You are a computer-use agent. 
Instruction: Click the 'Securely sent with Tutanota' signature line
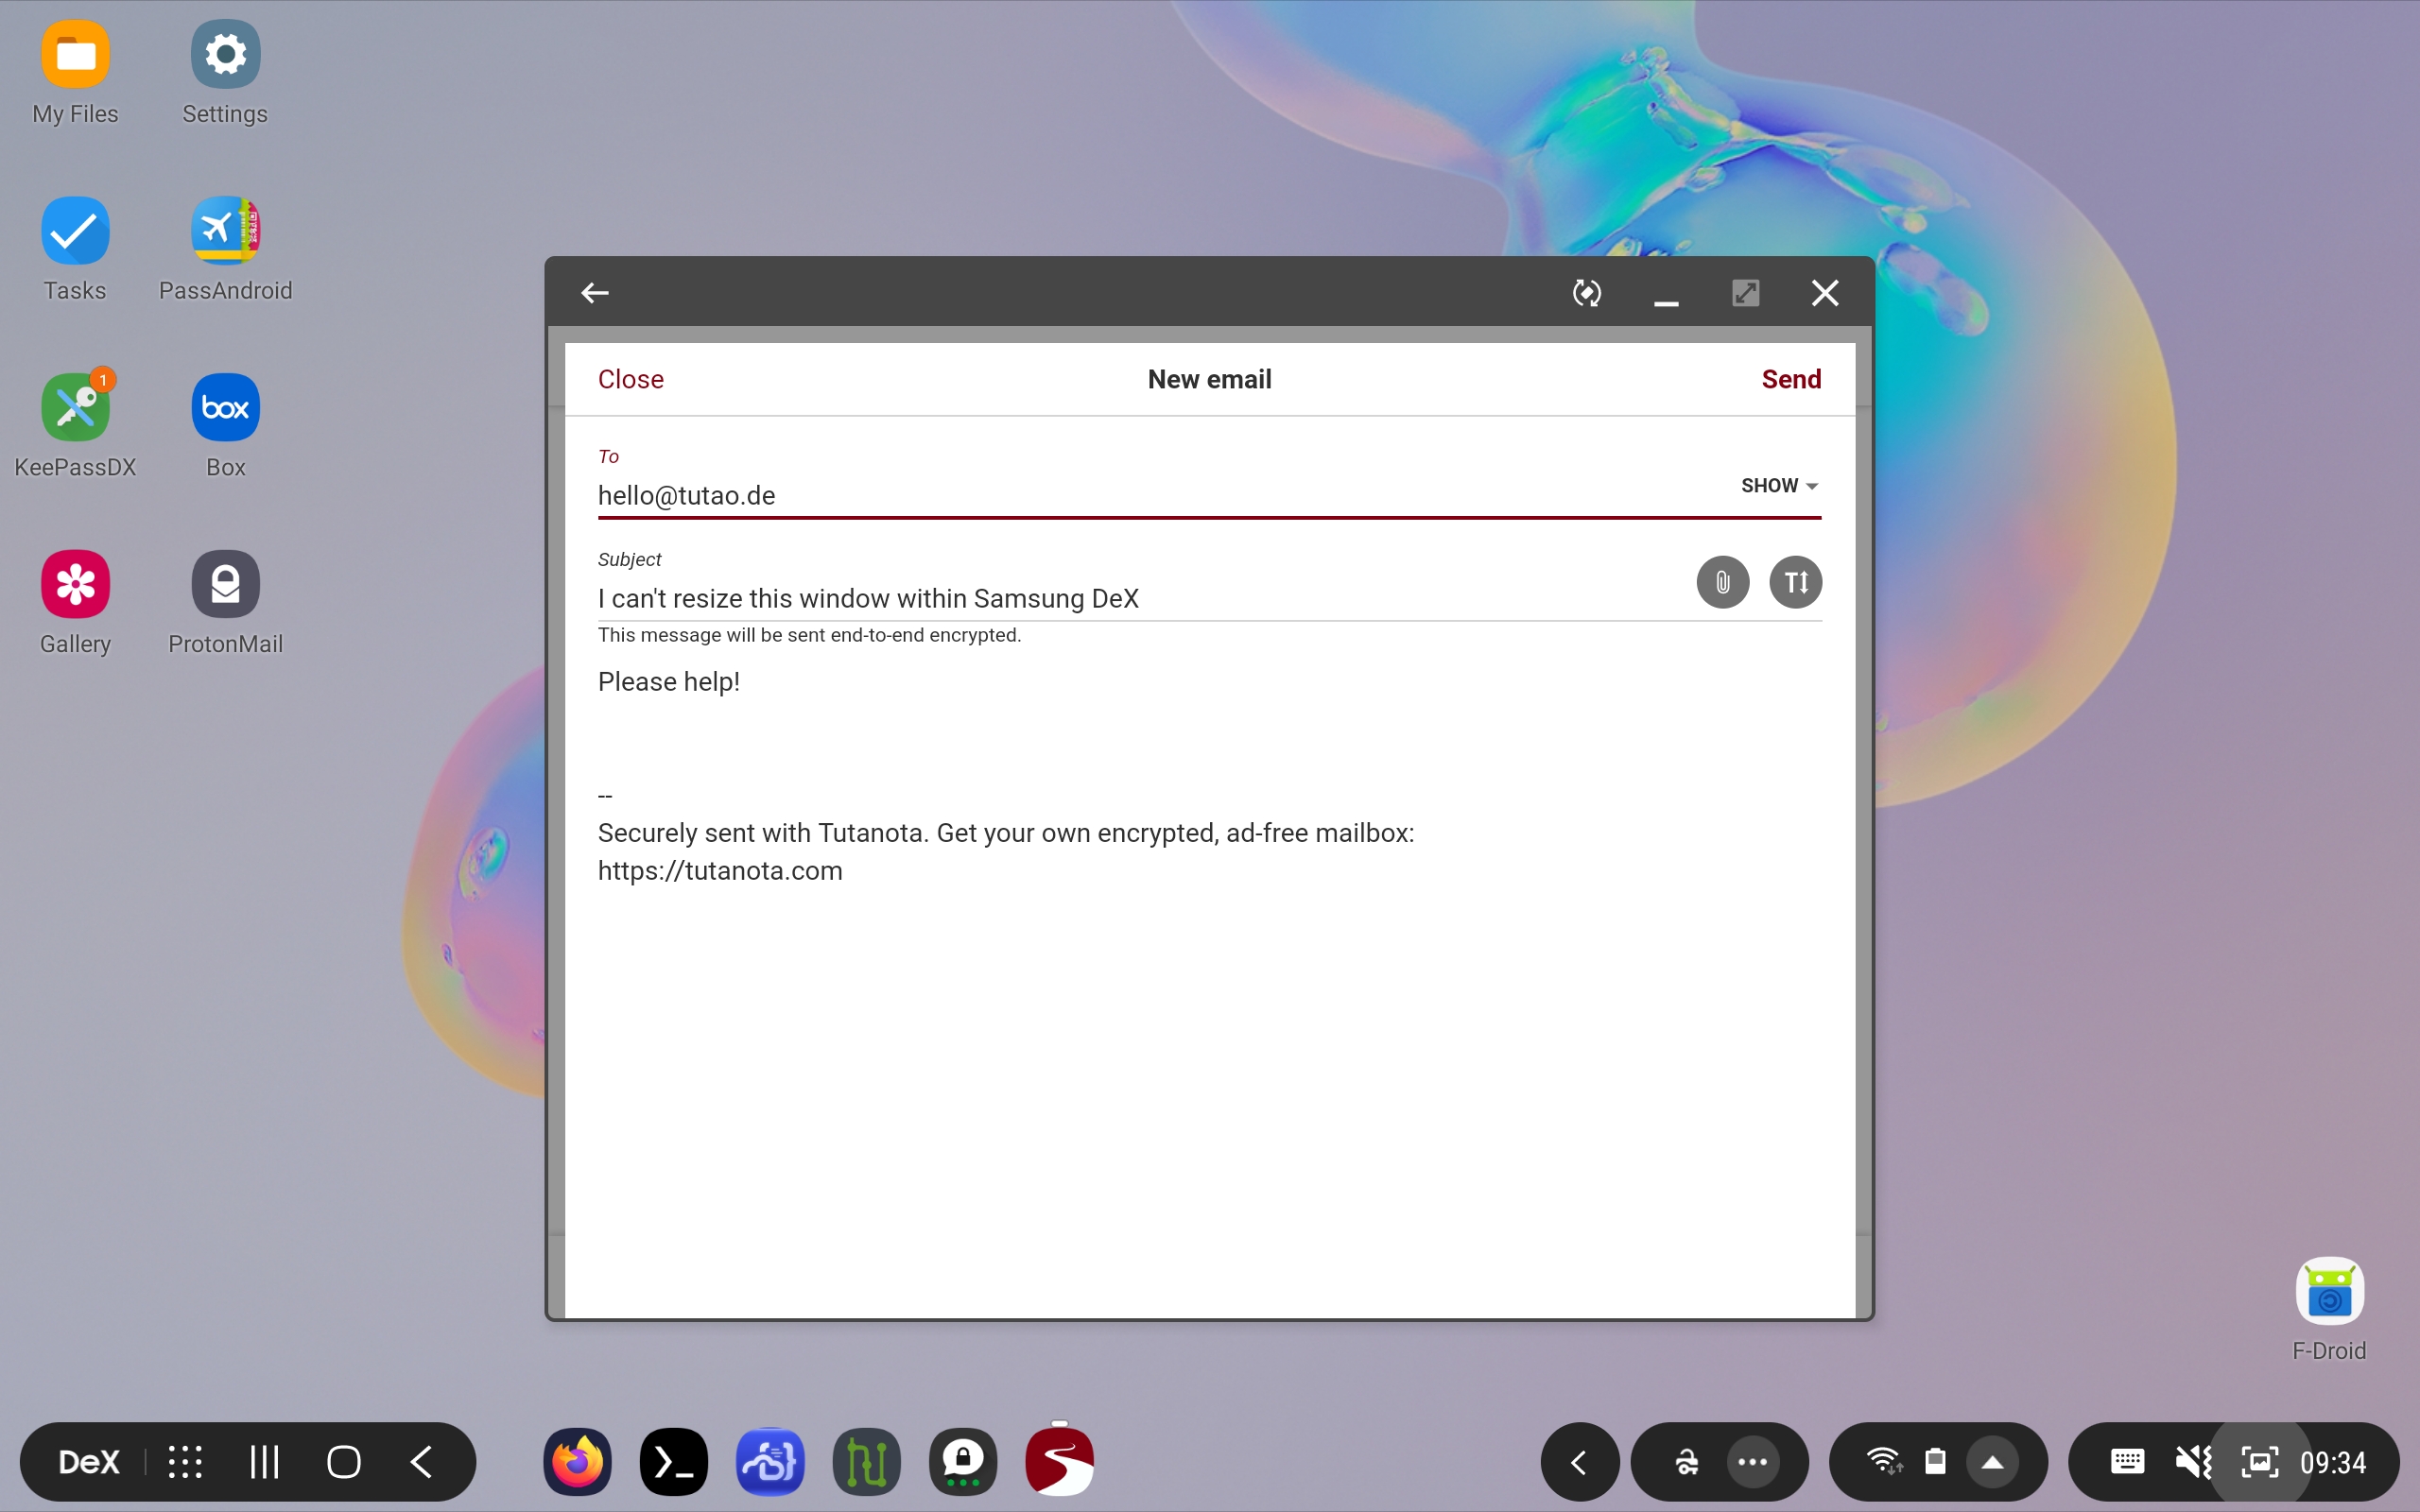click(1006, 833)
